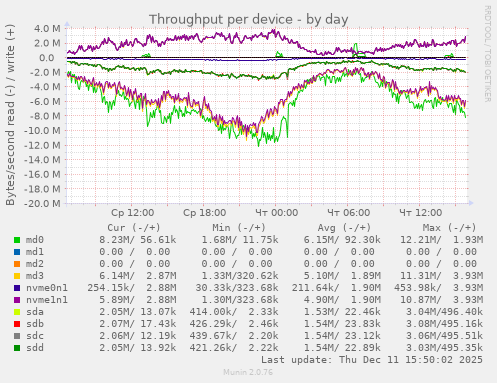Click the 'Avg (-/+)' column header
This screenshot has height=383, width=497.
(344, 228)
